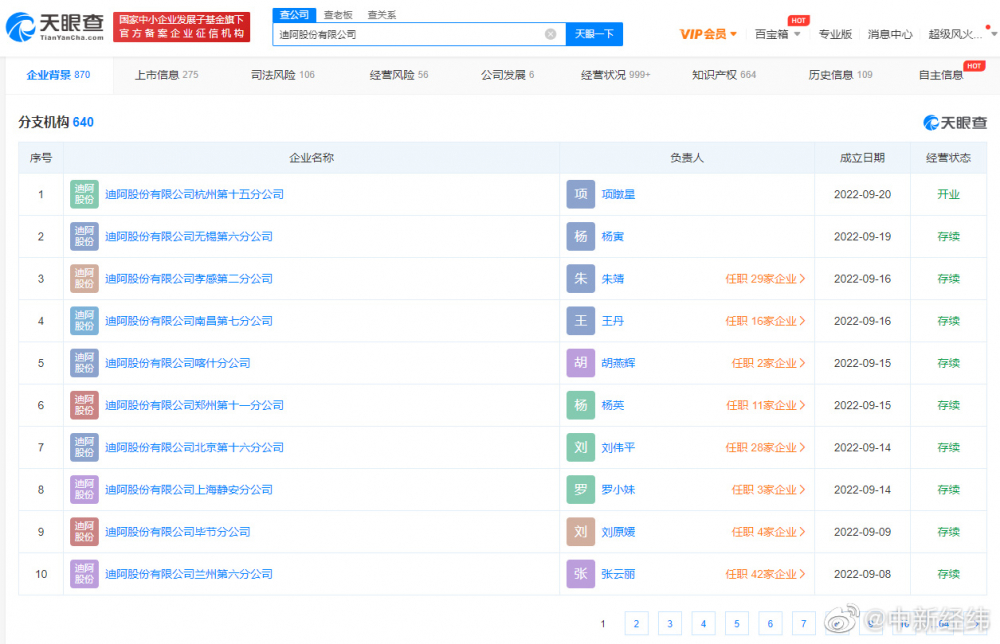The height and width of the screenshot is (644, 1000).
Task: Click the 天眼一下 search button
Action: point(595,33)
